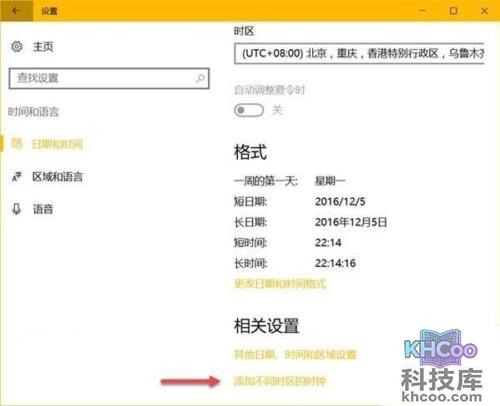This screenshot has width=500, height=406.
Task: Go back using the title bar arrow
Action: pyautogui.click(x=16, y=11)
